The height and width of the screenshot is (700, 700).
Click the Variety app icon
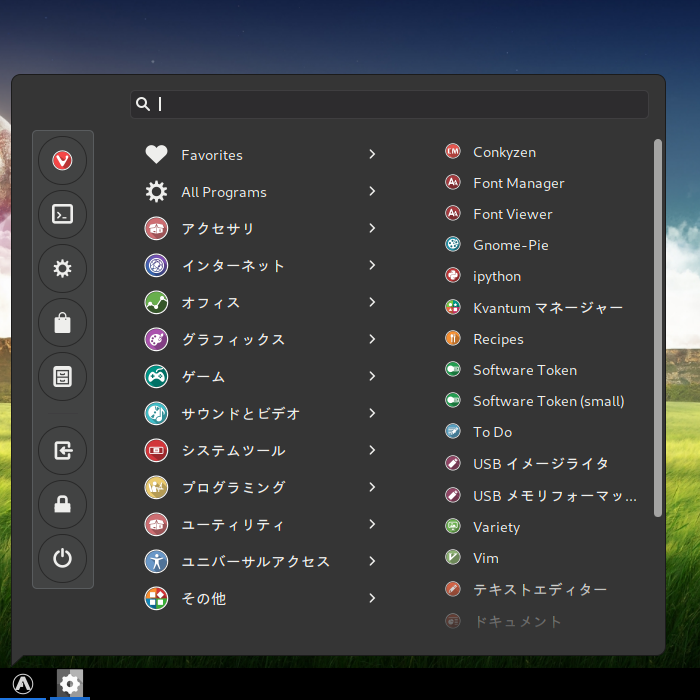pos(453,526)
